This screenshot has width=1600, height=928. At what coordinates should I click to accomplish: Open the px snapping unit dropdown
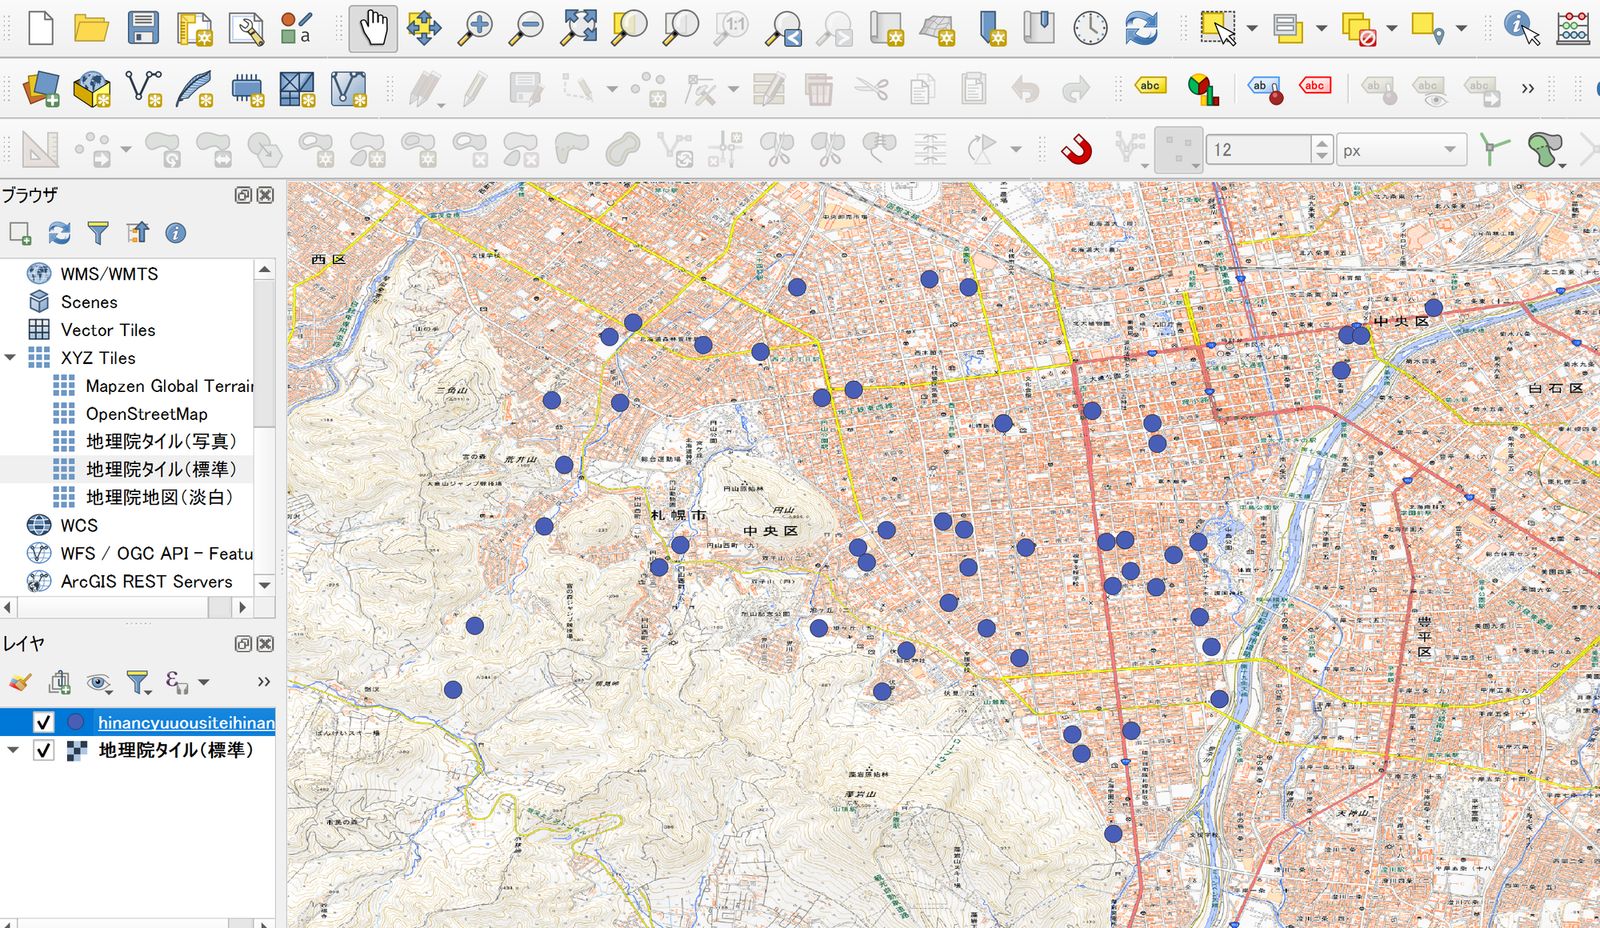tap(1401, 150)
